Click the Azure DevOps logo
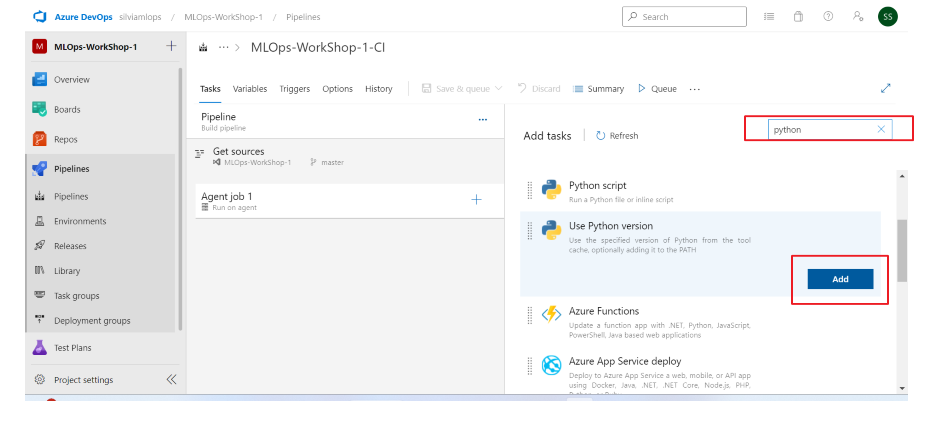The width and height of the screenshot is (929, 422). (x=41, y=17)
